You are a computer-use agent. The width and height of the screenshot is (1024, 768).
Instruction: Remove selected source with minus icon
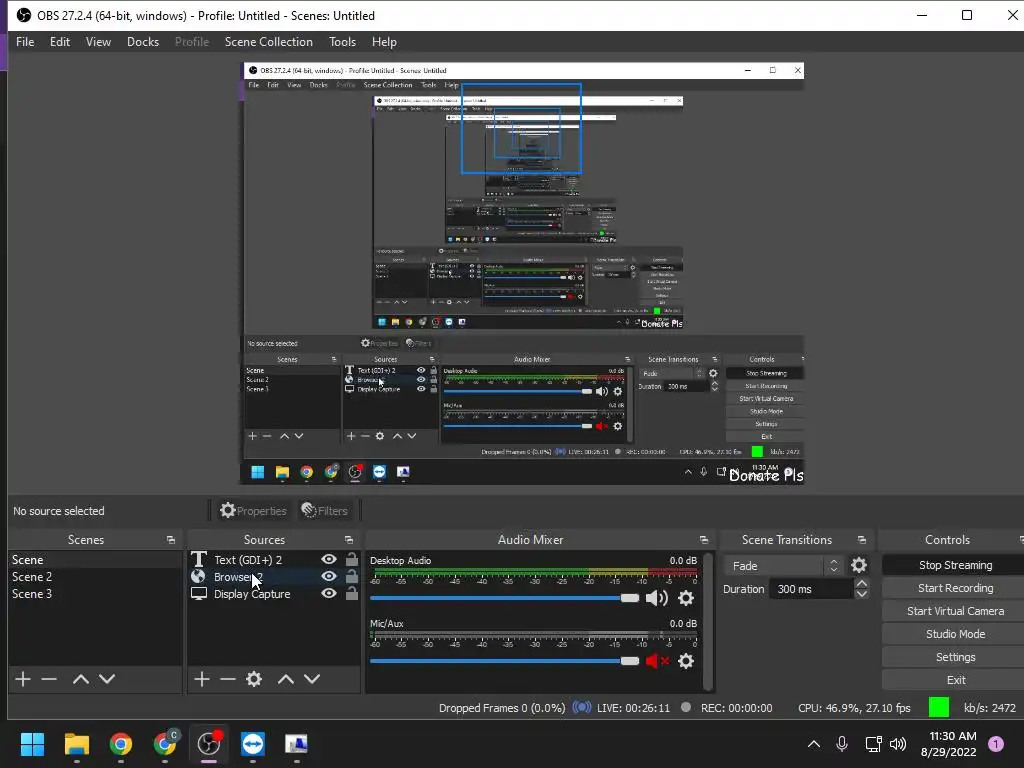pyautogui.click(x=227, y=679)
